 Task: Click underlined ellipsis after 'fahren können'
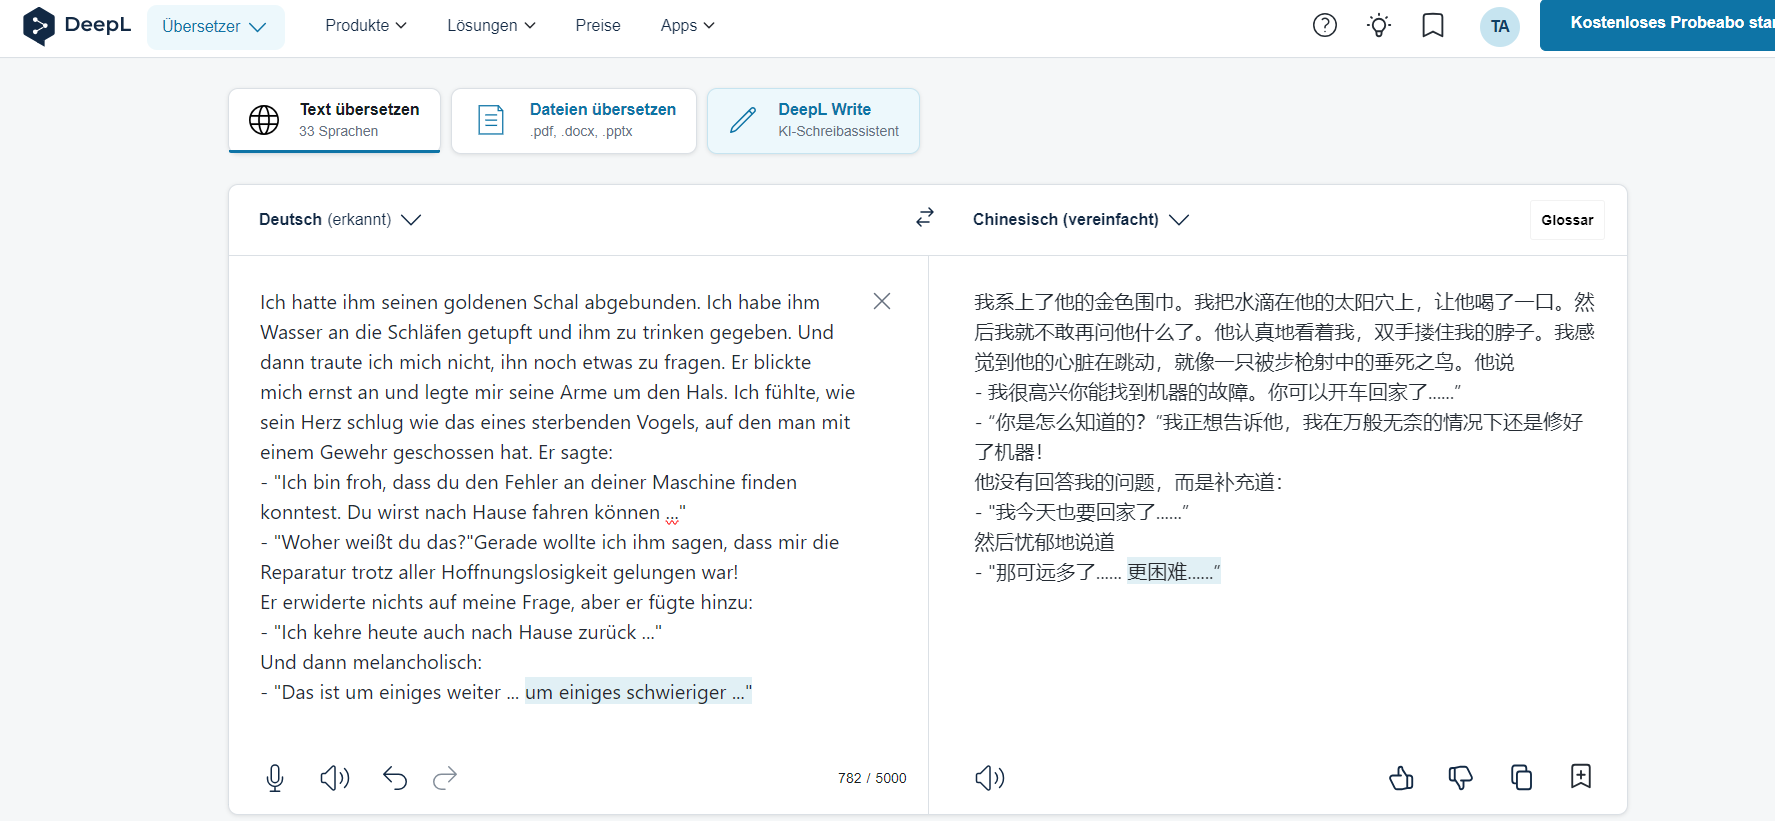pos(672,514)
